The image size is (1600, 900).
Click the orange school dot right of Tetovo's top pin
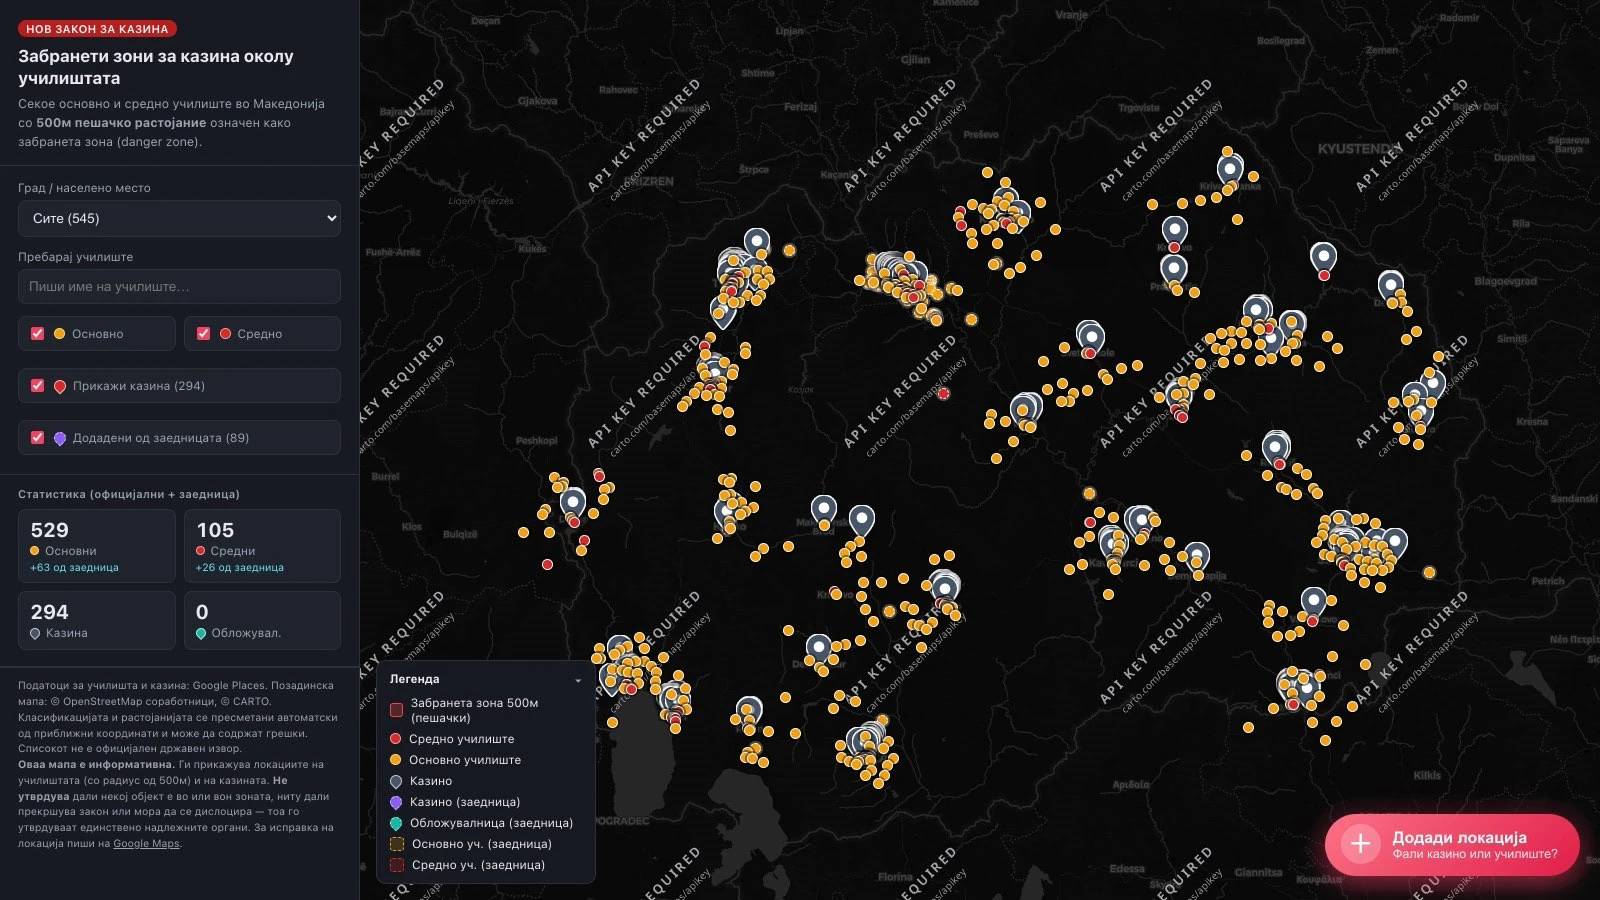pos(789,250)
